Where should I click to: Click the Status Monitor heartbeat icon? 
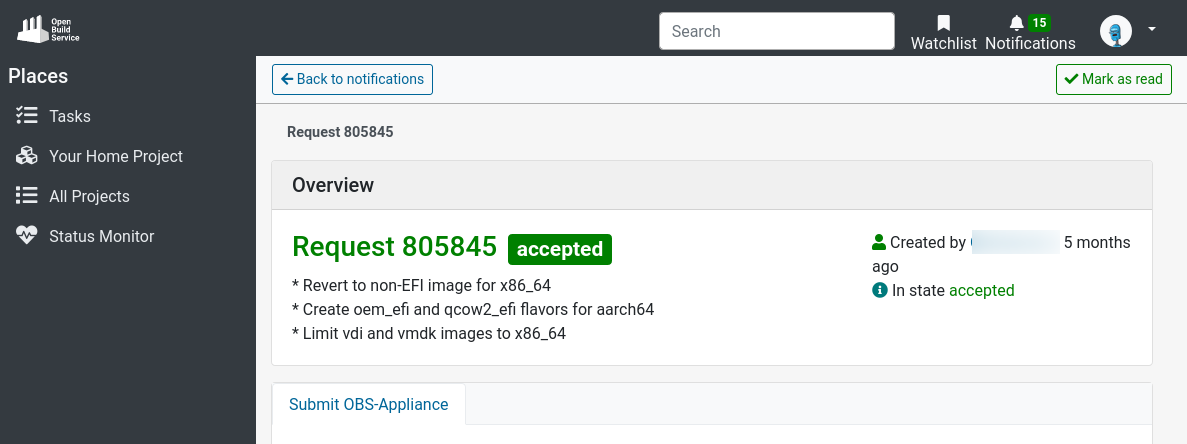pyautogui.click(x=27, y=236)
